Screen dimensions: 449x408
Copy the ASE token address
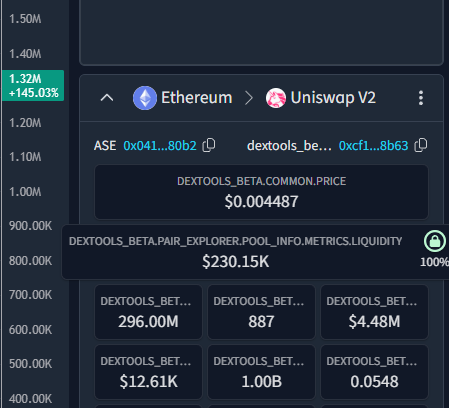[x=209, y=145]
